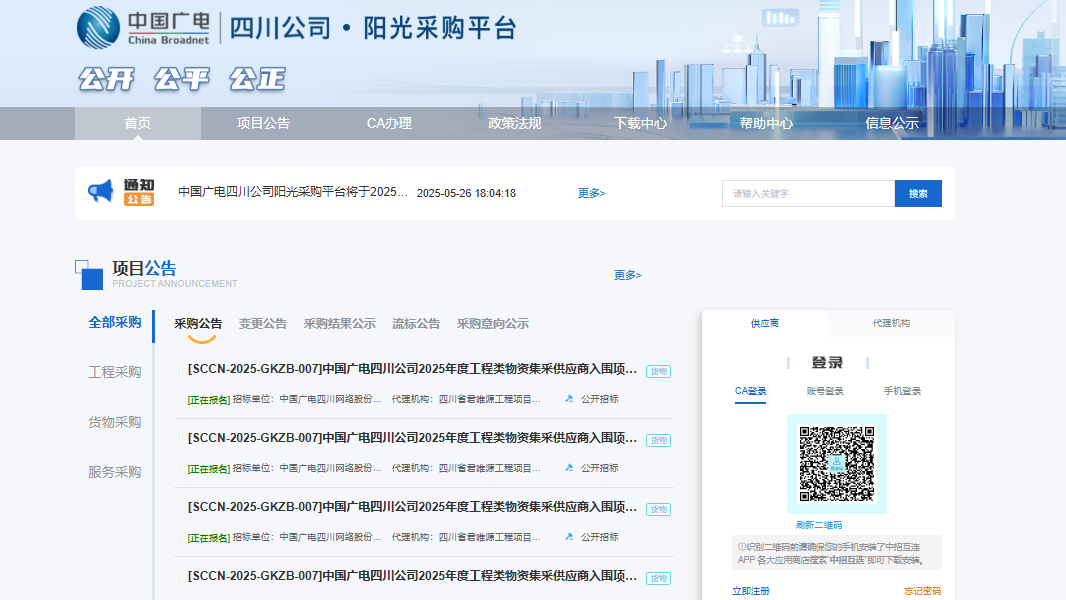Click the China Broadnet logo

(x=143, y=28)
